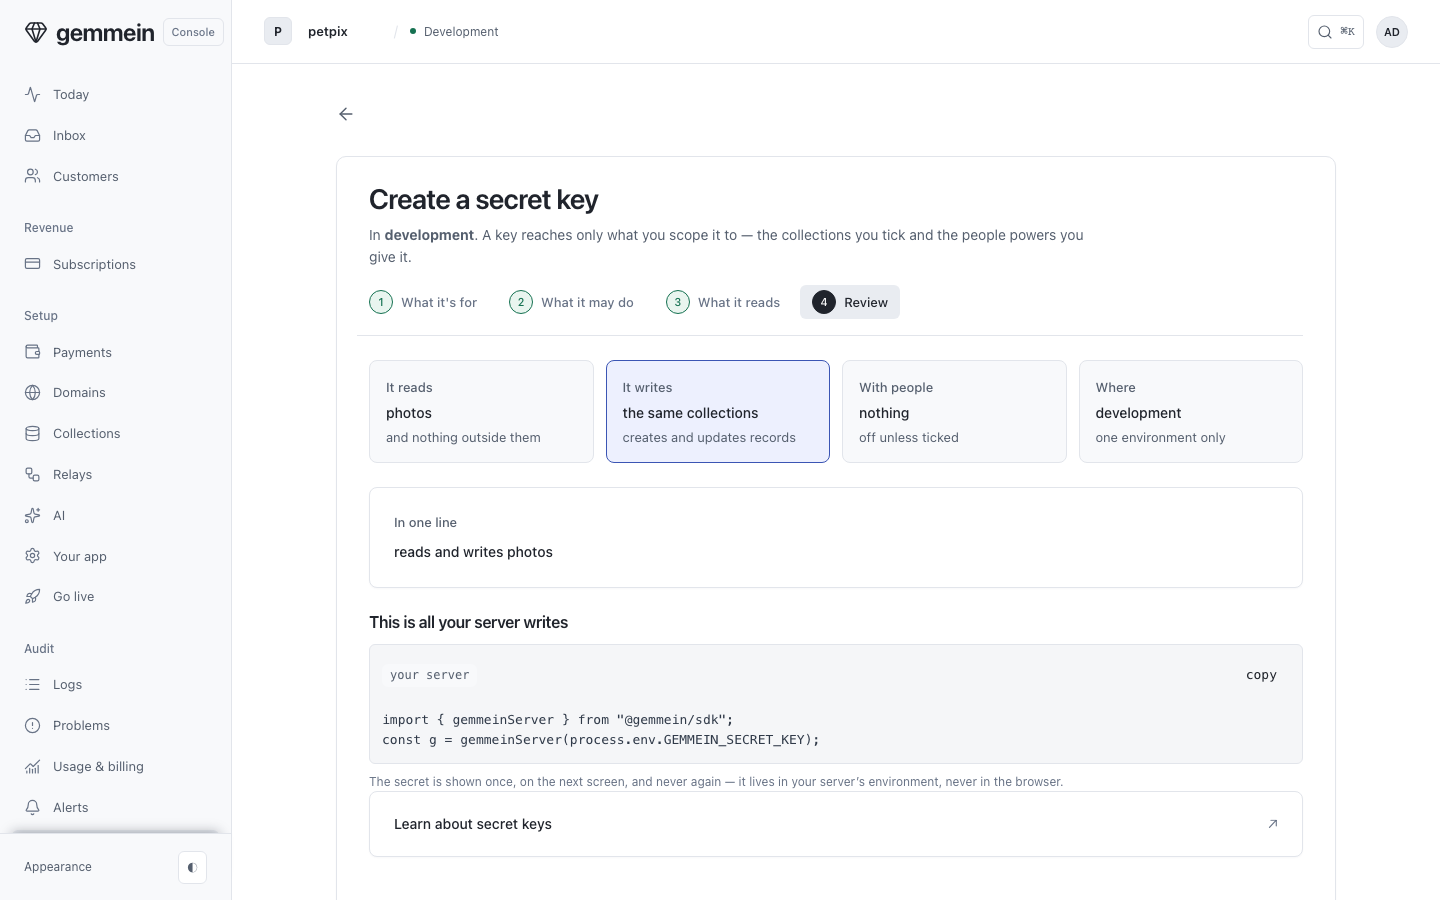Image resolution: width=1440 pixels, height=900 pixels.
Task: Click the back arrow icon
Action: tap(346, 114)
